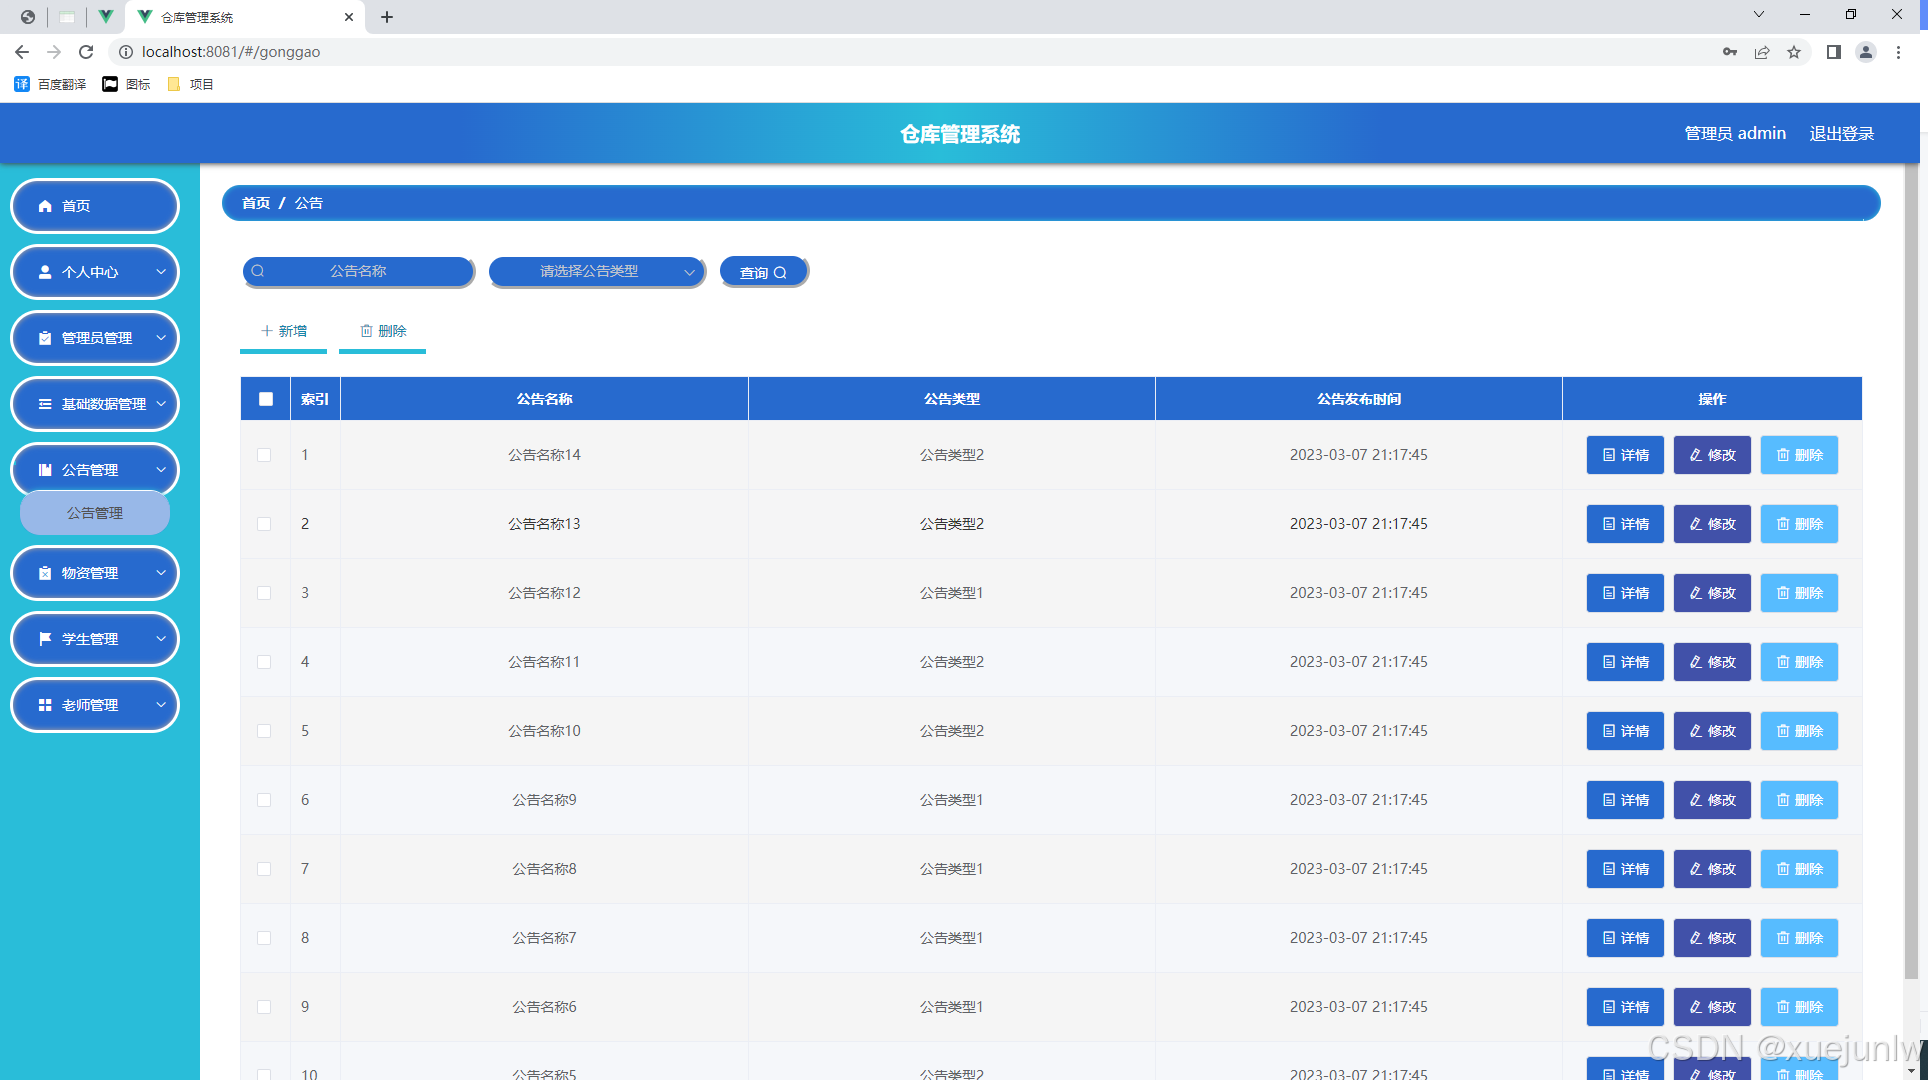Bookmark this page with the star icon

tap(1794, 52)
